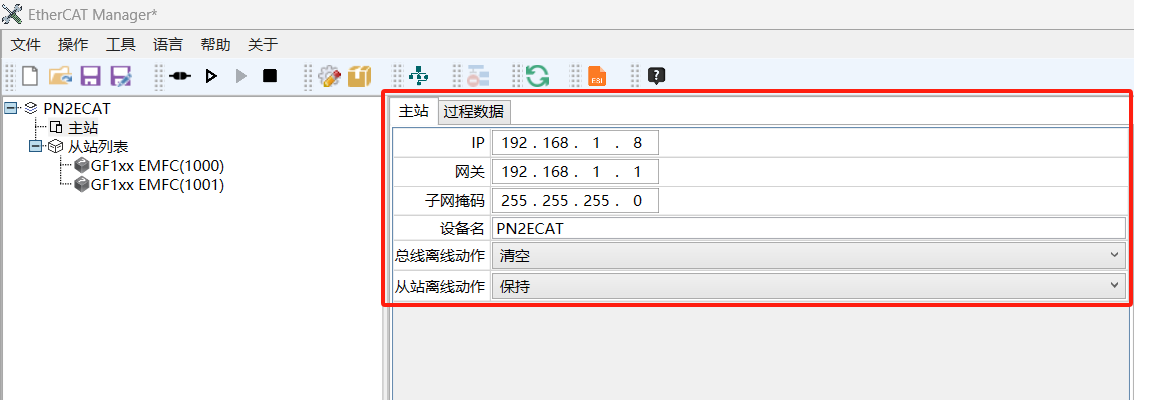The width and height of the screenshot is (1157, 401).
Task: Open help question mark icon
Action: pyautogui.click(x=657, y=75)
